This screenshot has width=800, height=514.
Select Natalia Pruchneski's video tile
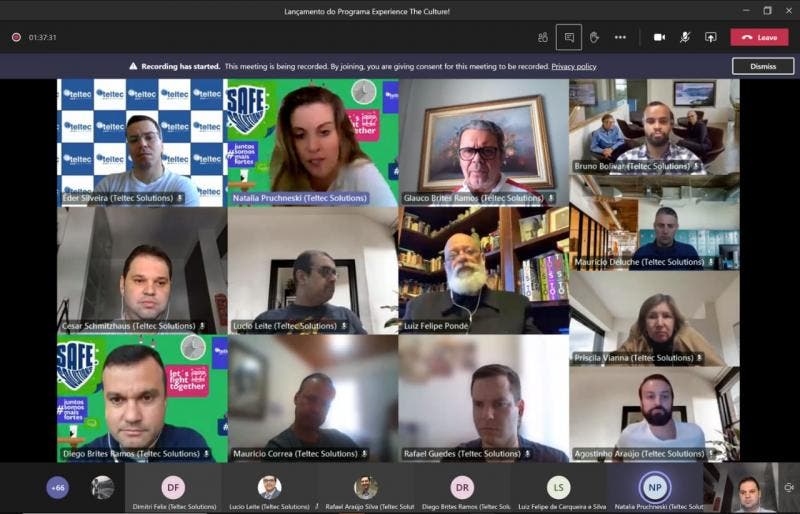click(x=313, y=142)
